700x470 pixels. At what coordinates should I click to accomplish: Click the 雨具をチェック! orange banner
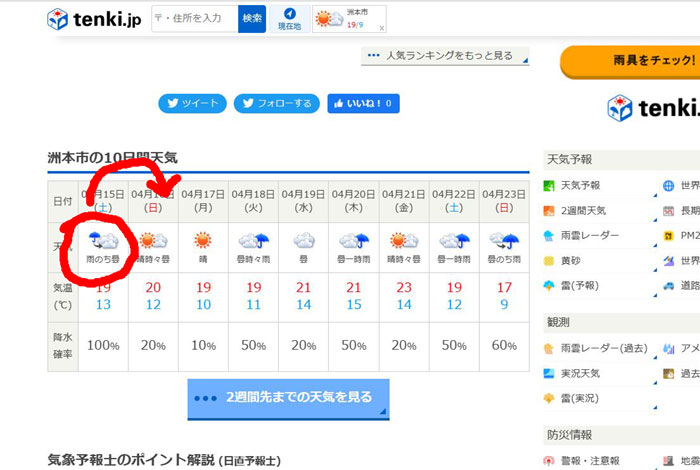pos(630,62)
